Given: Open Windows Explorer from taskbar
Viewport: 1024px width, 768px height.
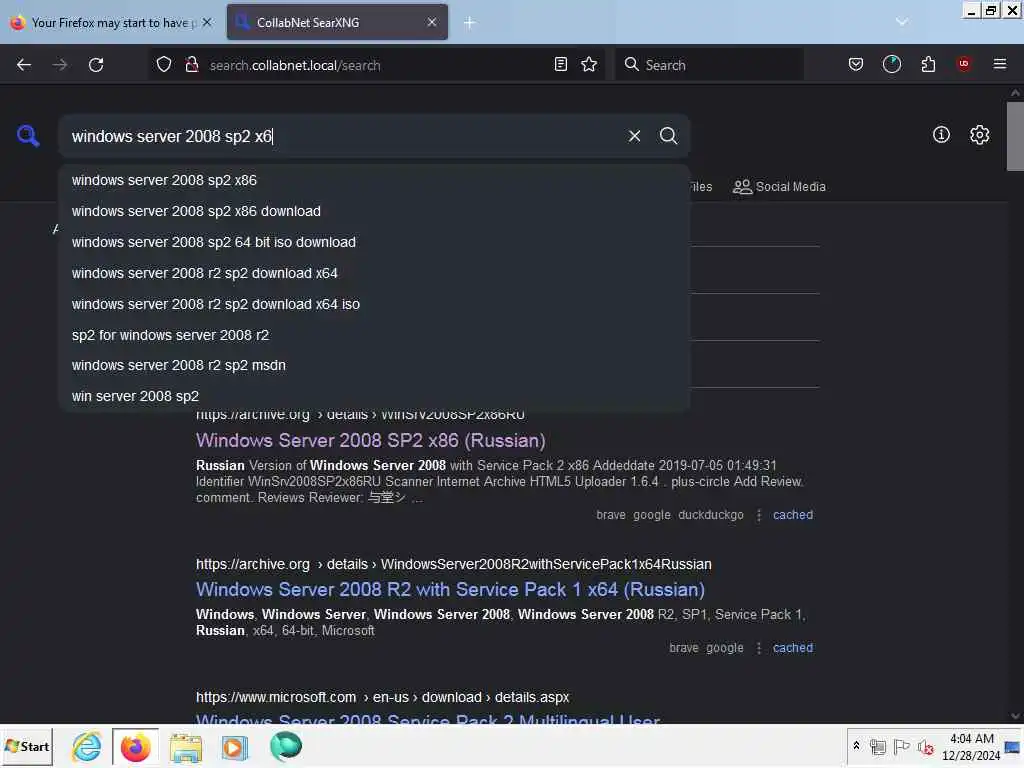Looking at the screenshot, I should tap(185, 747).
